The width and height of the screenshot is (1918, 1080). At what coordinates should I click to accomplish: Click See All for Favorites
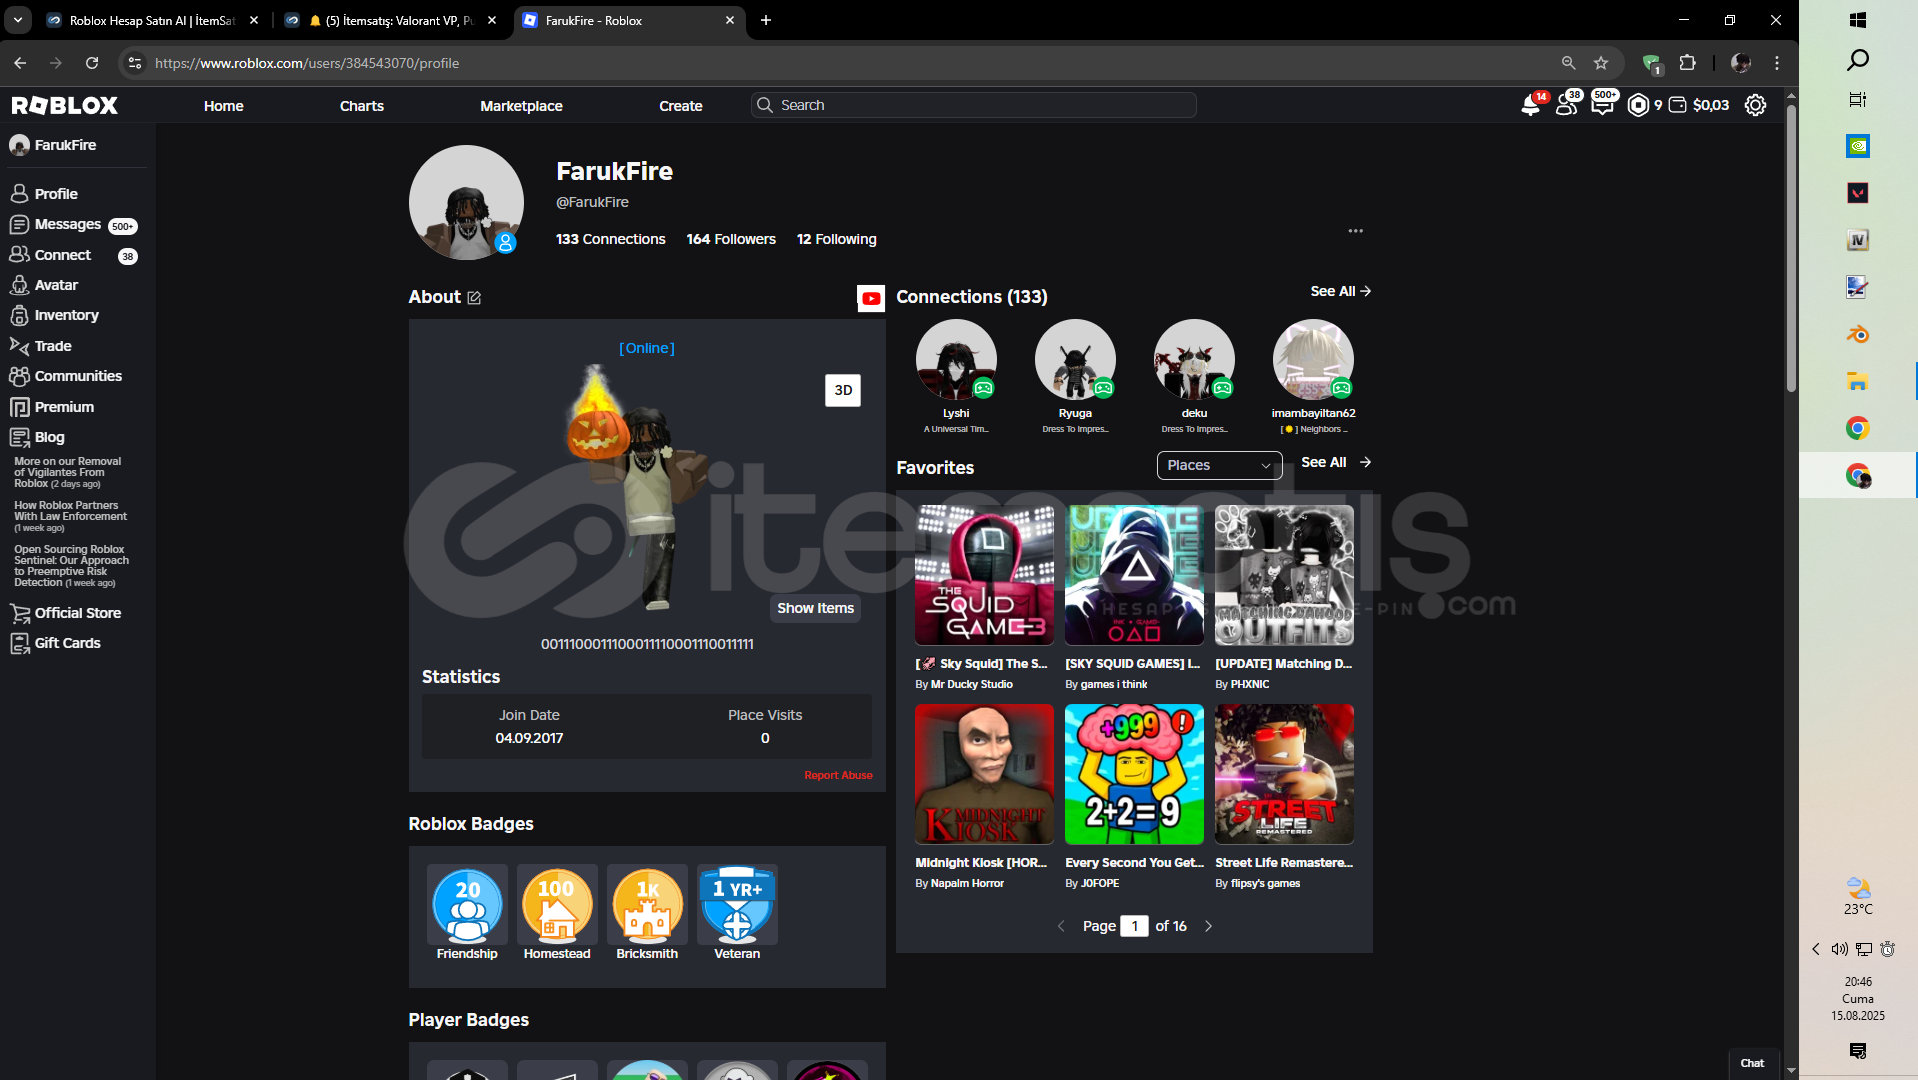click(x=1336, y=462)
